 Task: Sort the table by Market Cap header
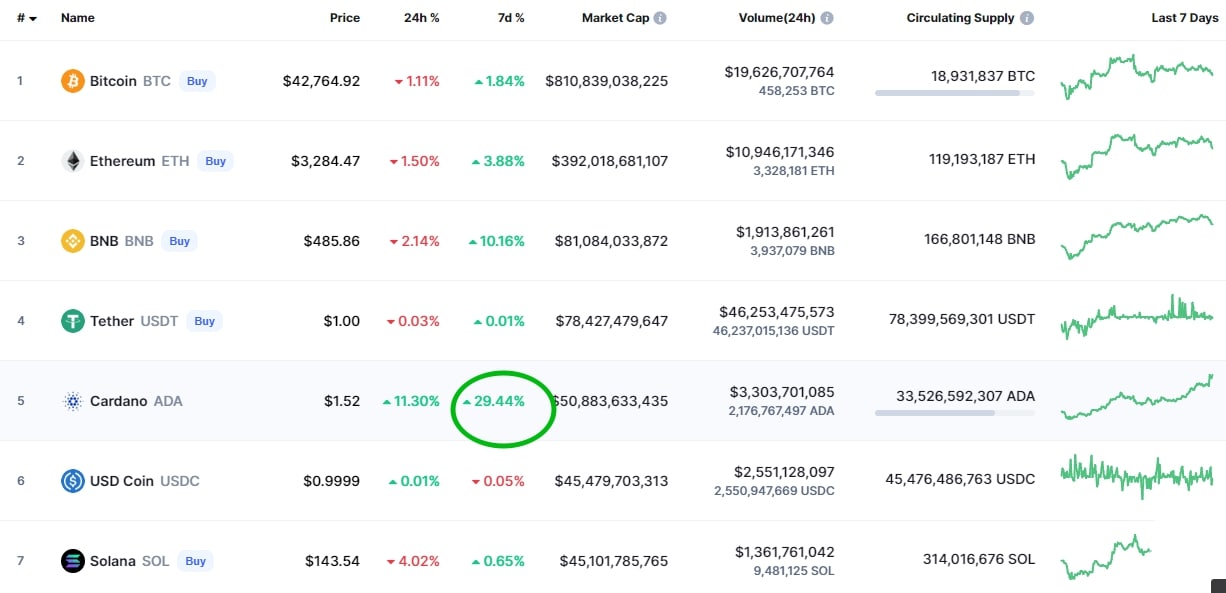click(615, 18)
